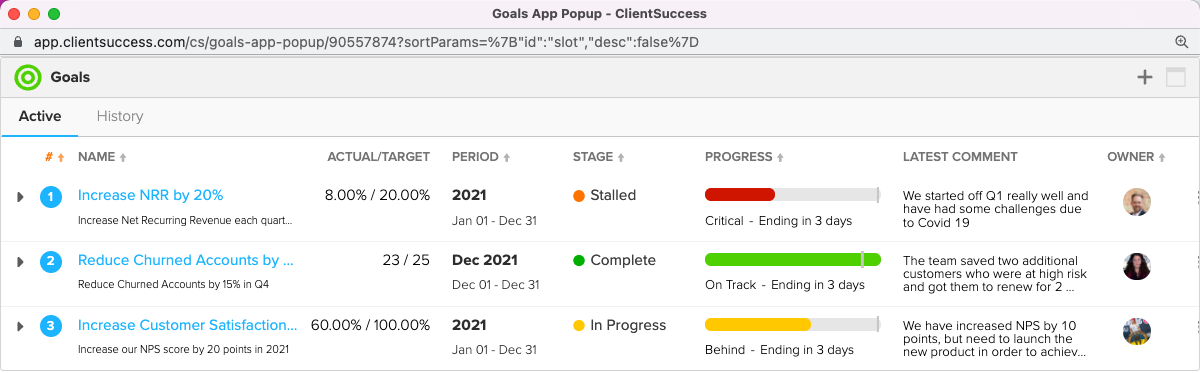Expand the Reduce Churned Accounts row

[x=20, y=262]
